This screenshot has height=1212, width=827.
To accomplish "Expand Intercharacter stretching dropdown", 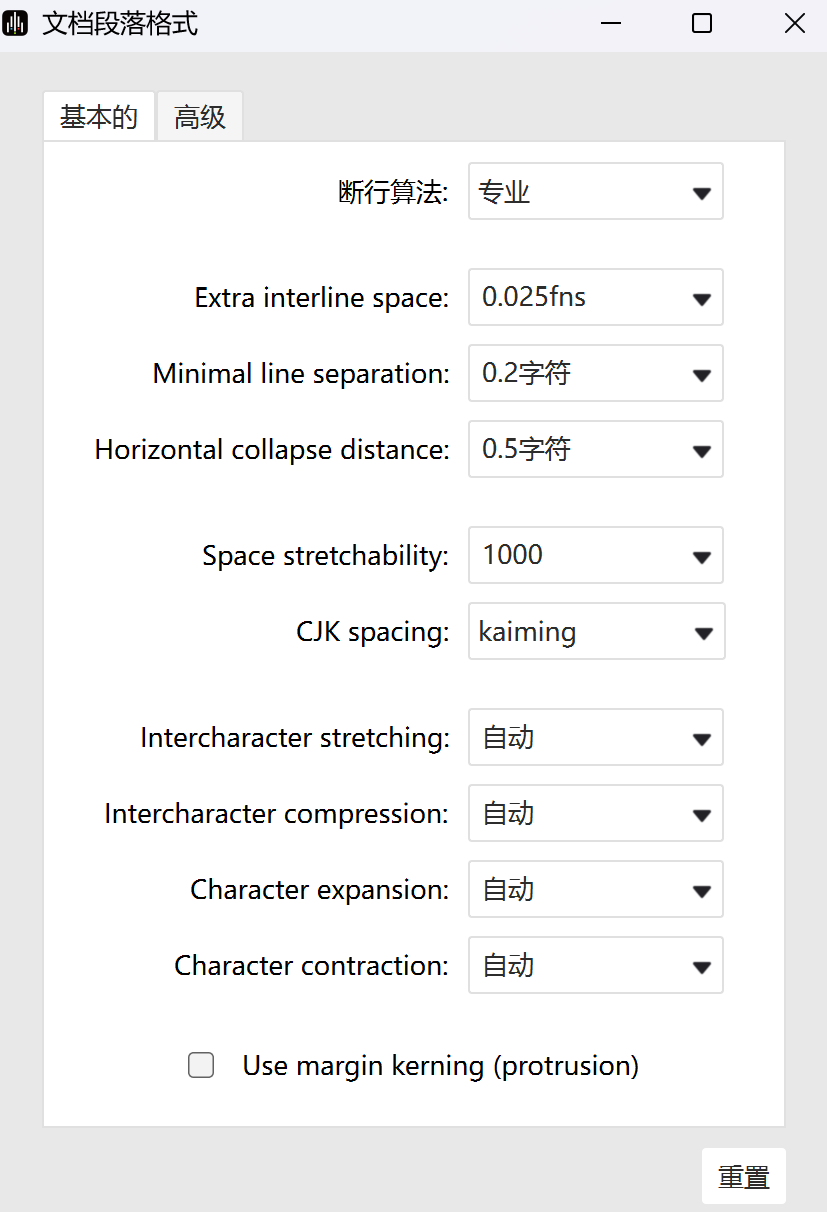I will coord(595,737).
